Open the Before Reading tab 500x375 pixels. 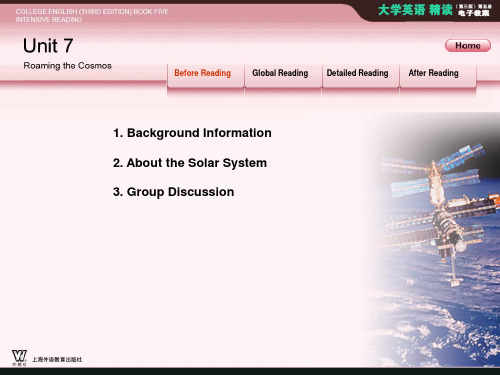[x=205, y=76]
